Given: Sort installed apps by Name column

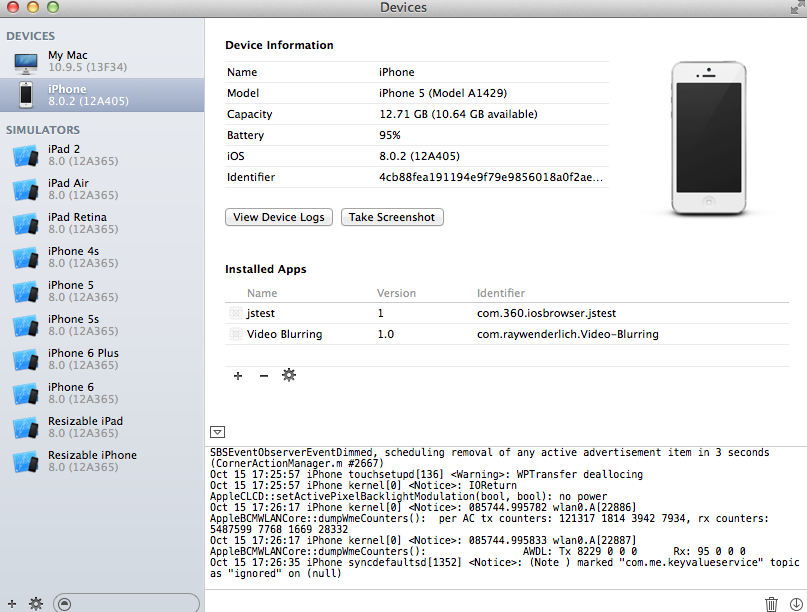Looking at the screenshot, I should (x=262, y=293).
